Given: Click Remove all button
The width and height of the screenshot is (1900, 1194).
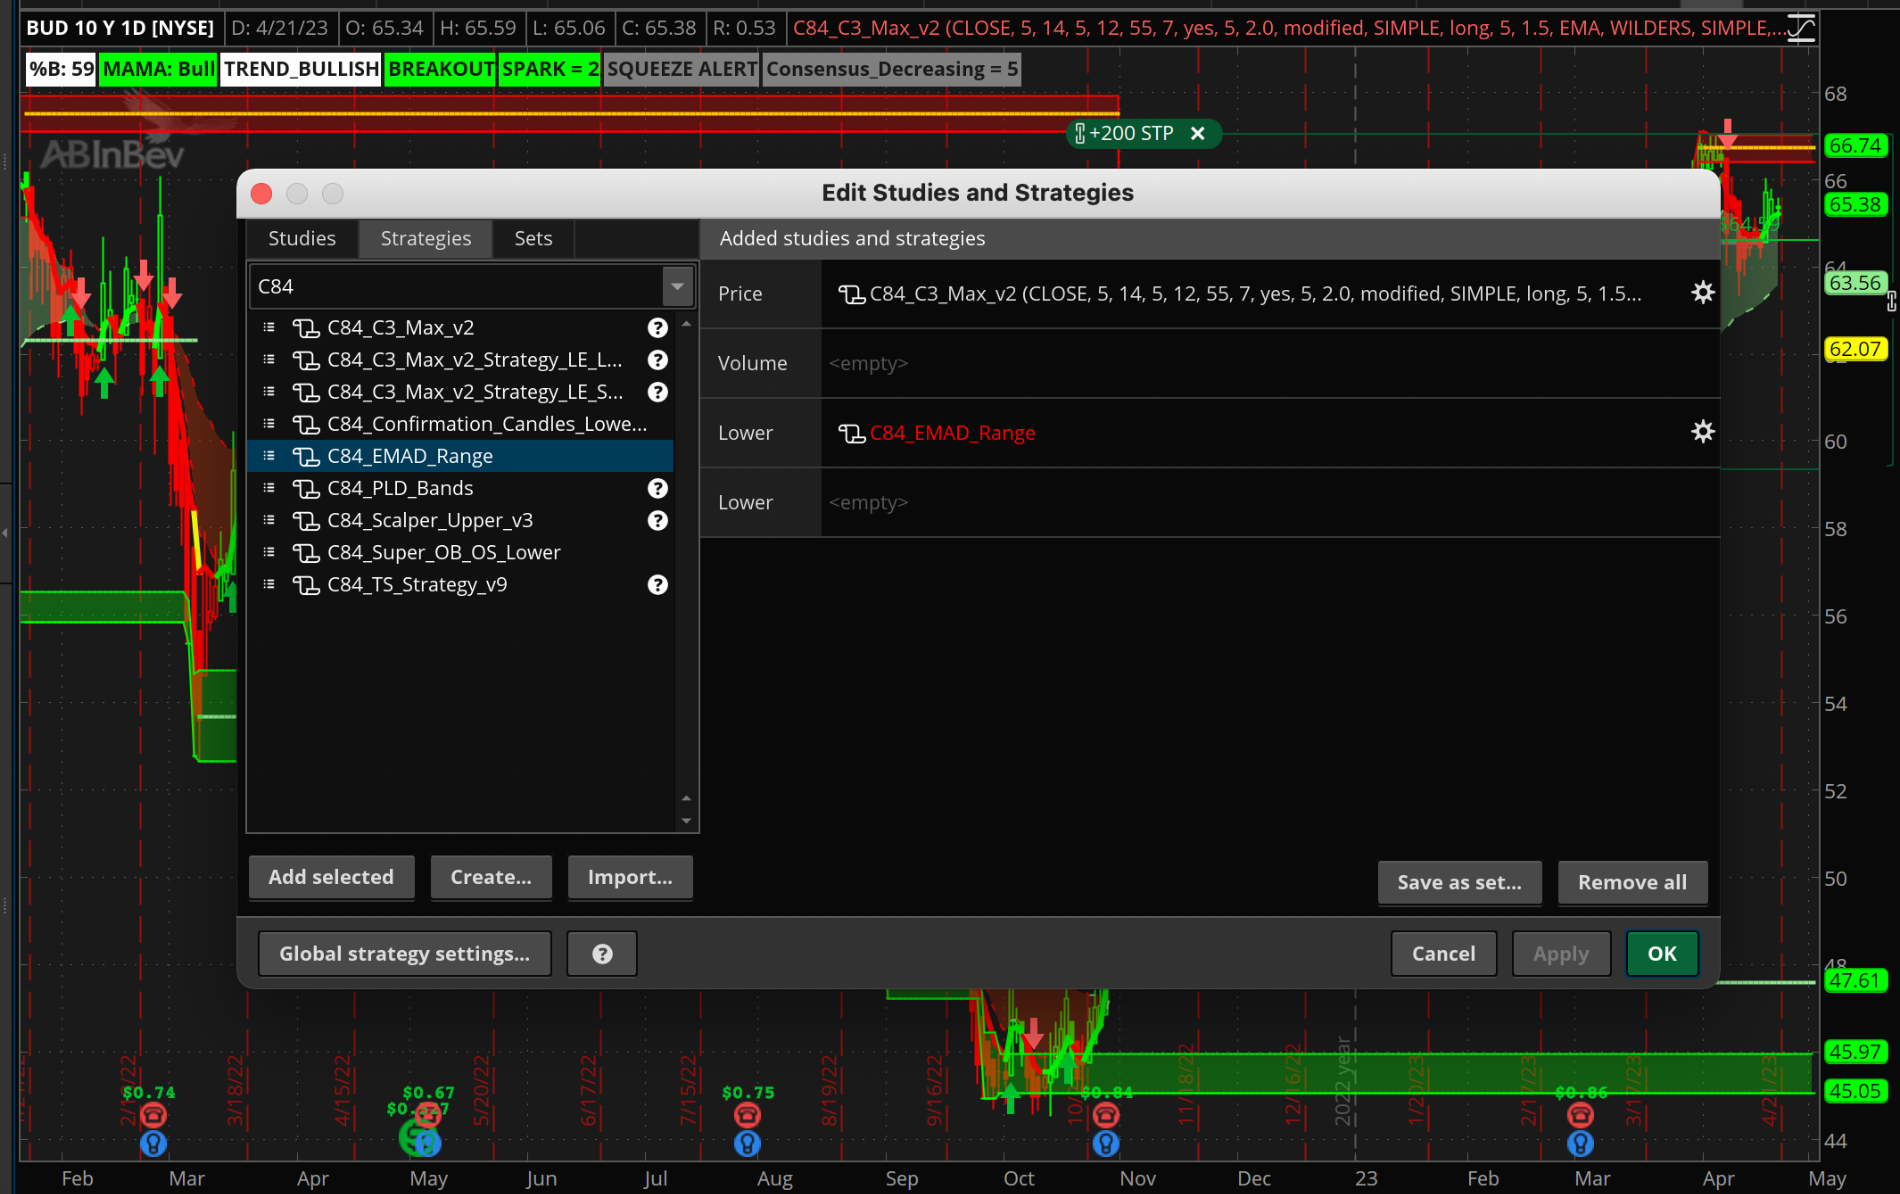Looking at the screenshot, I should pyautogui.click(x=1632, y=882).
